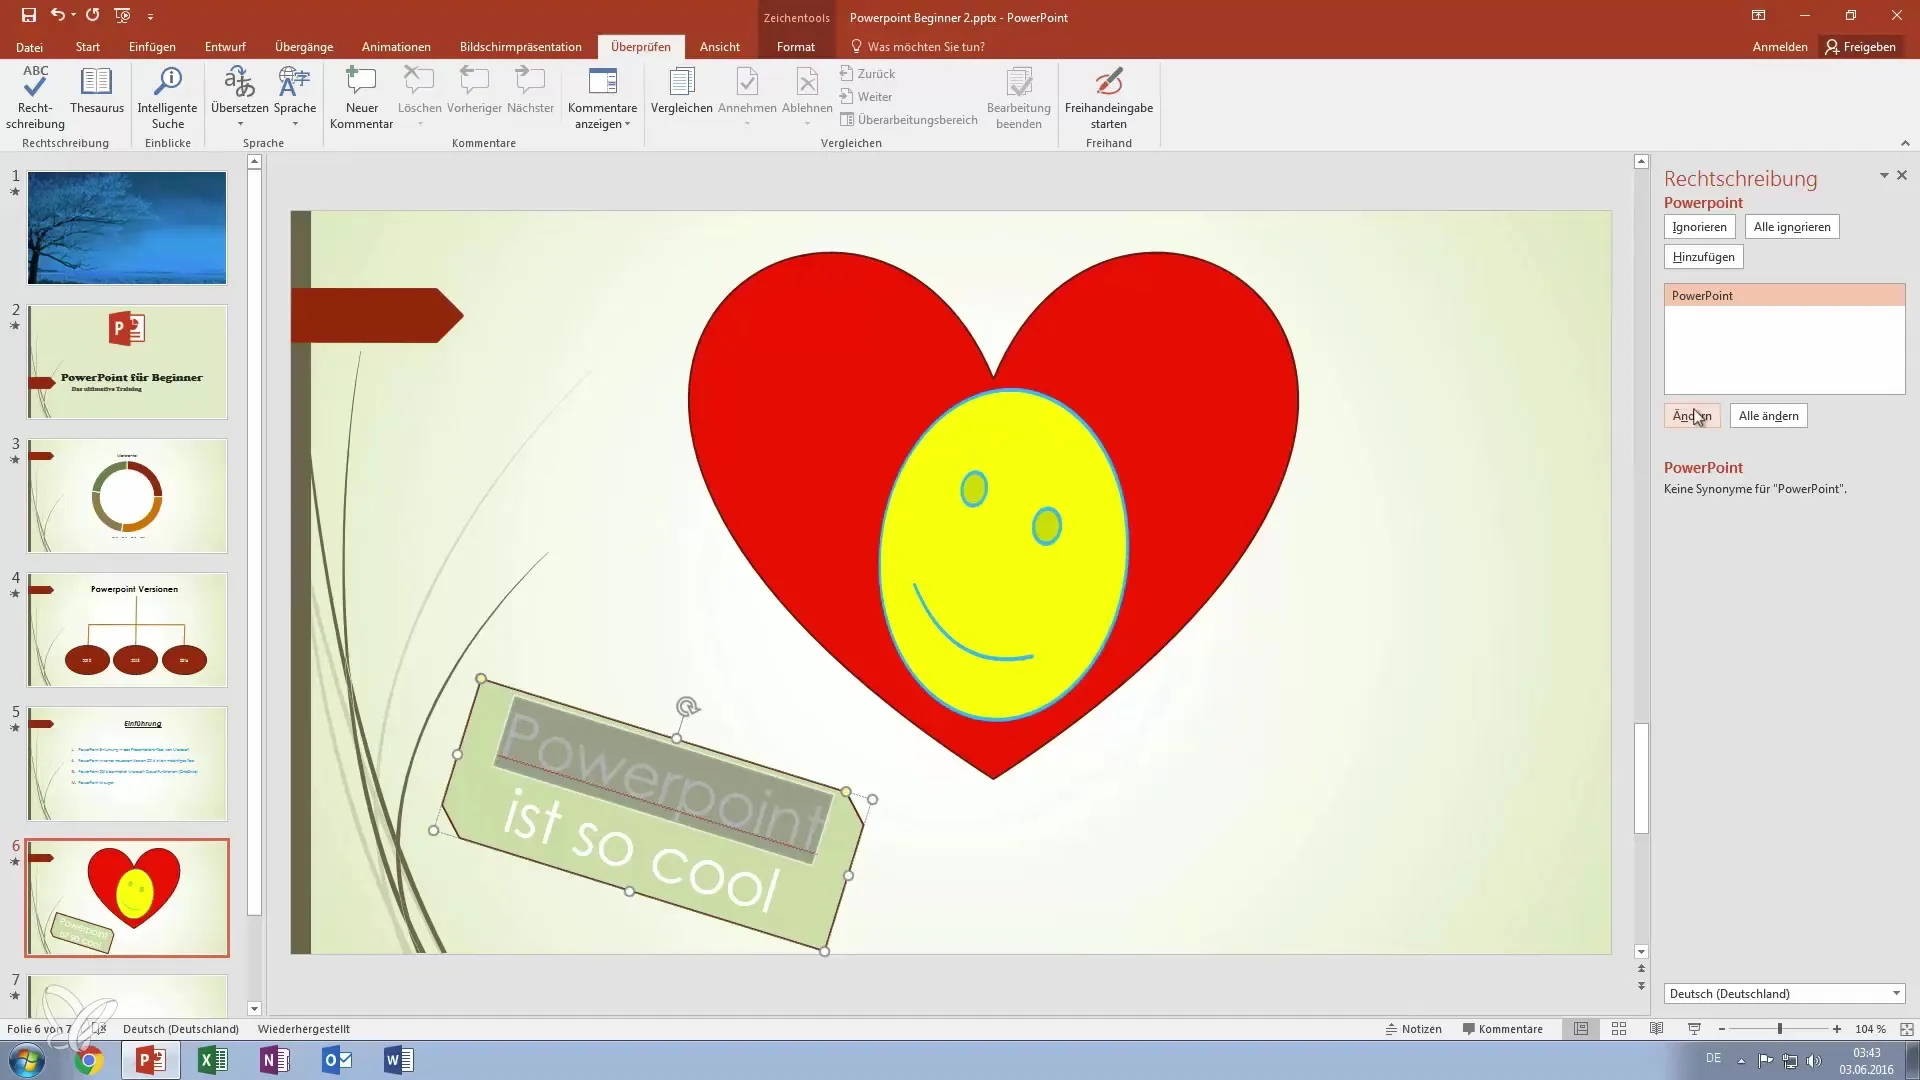This screenshot has width=1920, height=1080.
Task: Click zoom in plus button
Action: [1837, 1028]
